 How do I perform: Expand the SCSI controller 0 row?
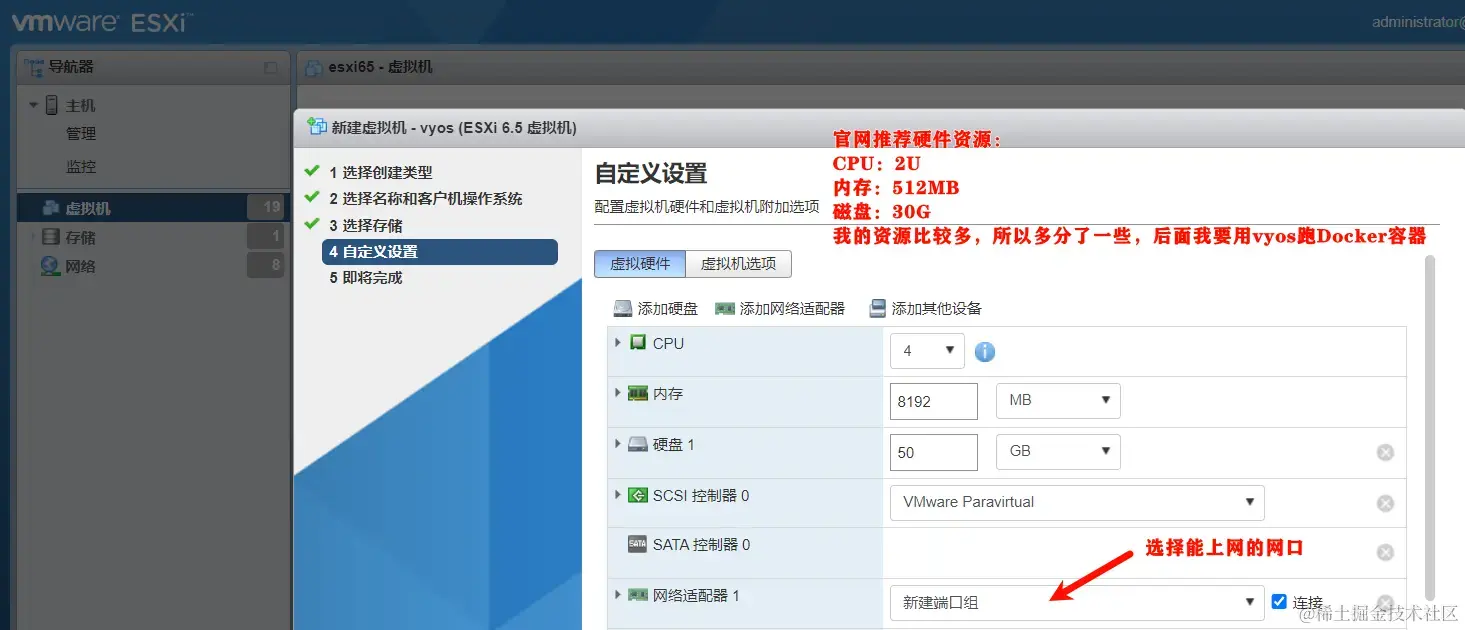coord(619,494)
